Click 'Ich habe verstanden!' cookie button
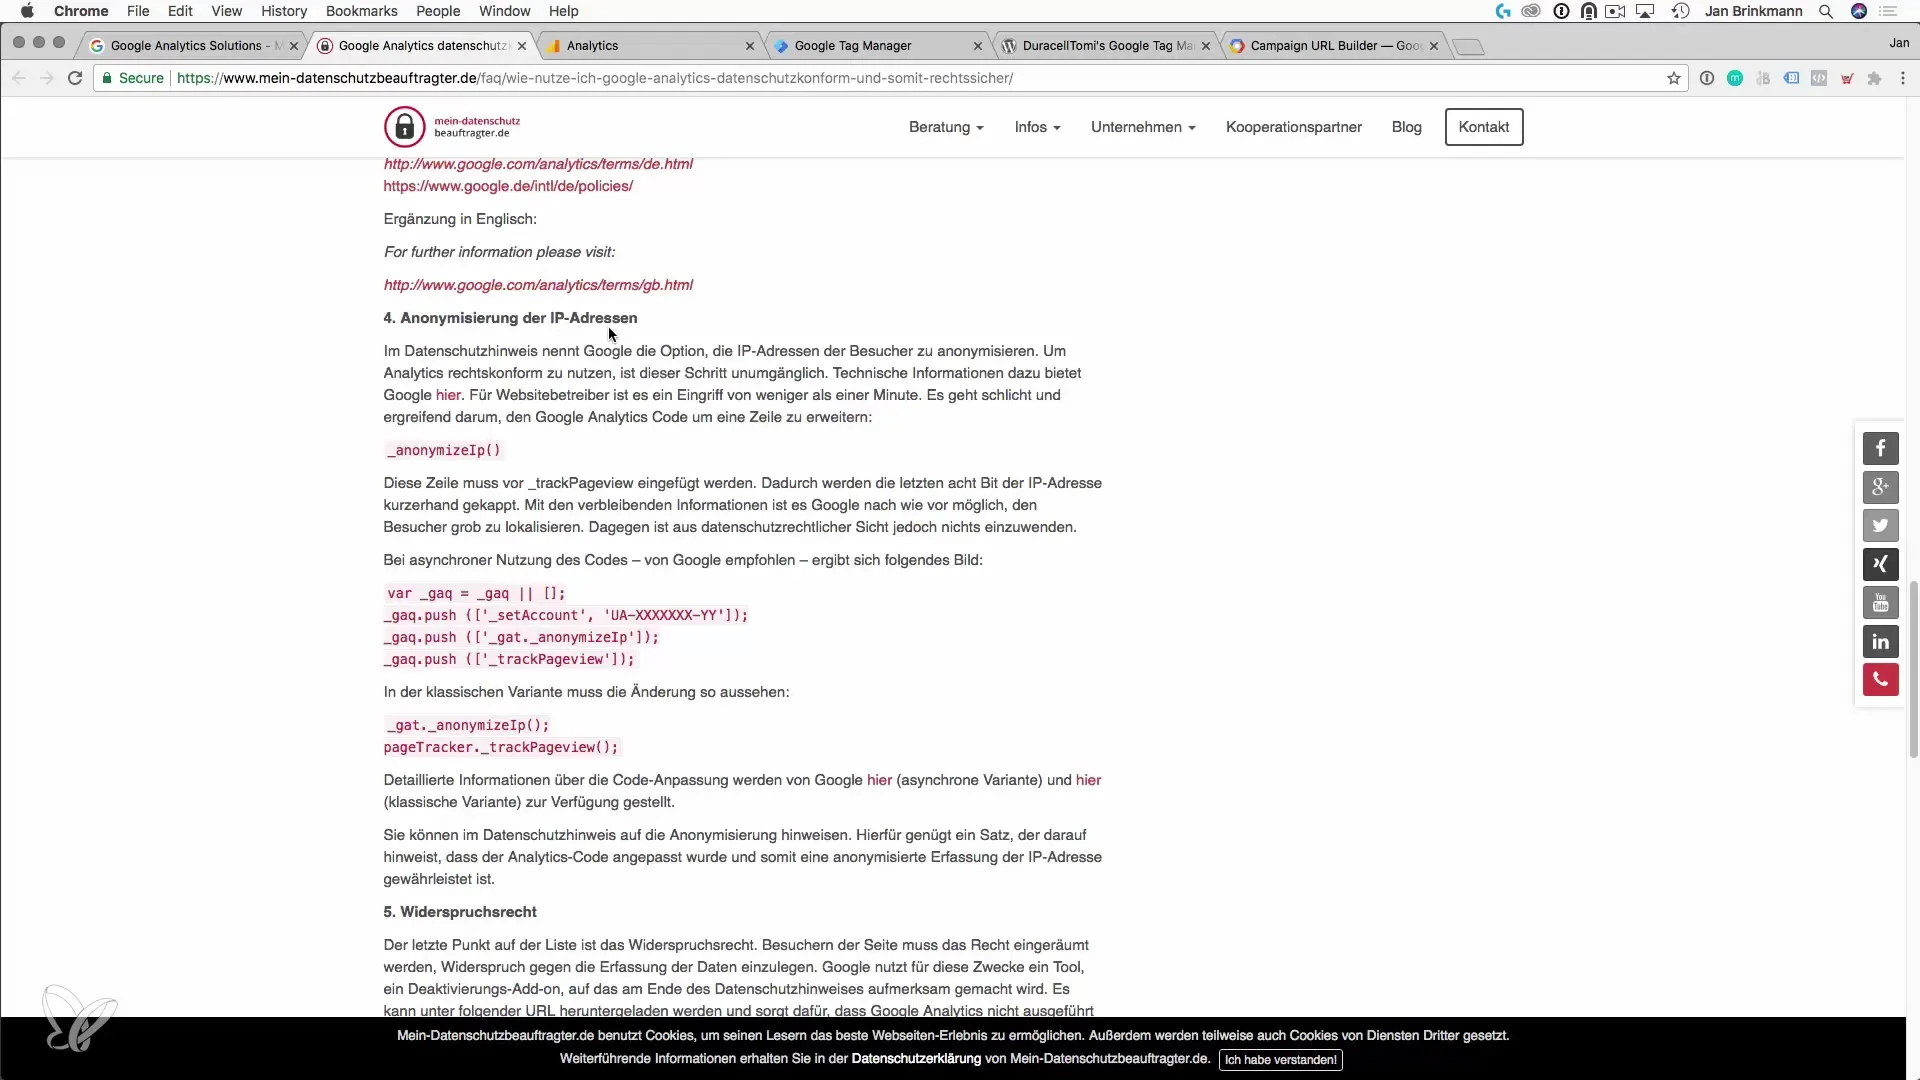Viewport: 1920px width, 1080px height. click(1280, 1060)
